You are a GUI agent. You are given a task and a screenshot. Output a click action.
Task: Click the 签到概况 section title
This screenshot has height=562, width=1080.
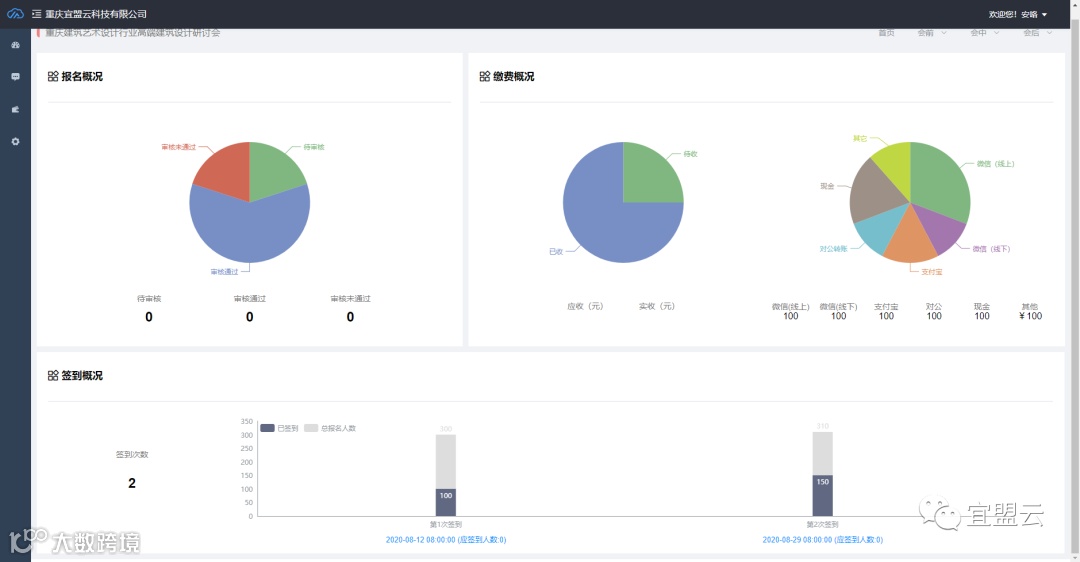(x=82, y=375)
